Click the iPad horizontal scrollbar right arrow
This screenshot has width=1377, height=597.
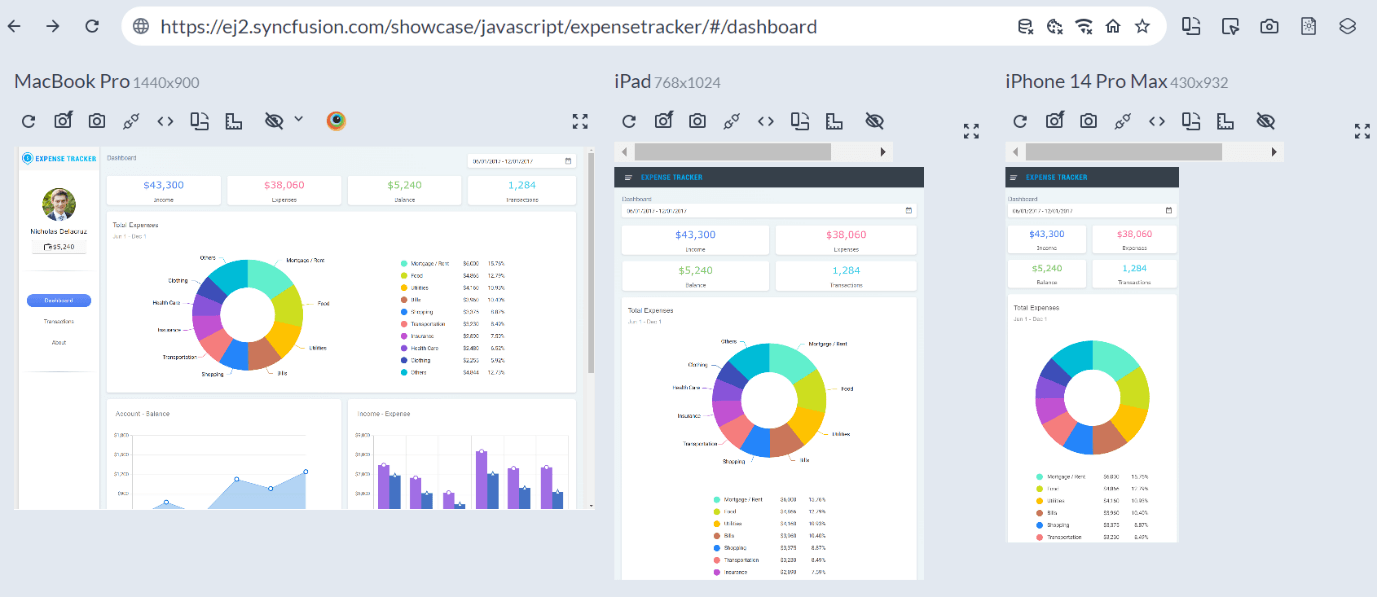coord(883,152)
